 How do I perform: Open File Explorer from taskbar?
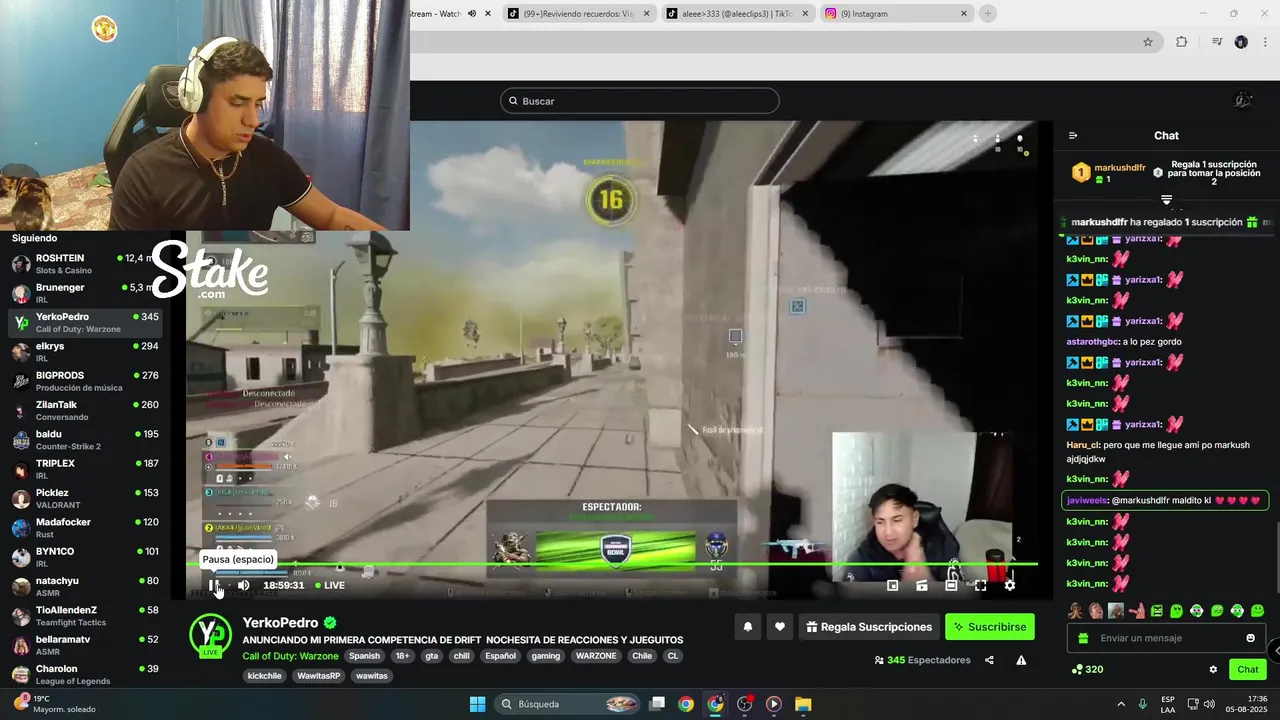tap(803, 704)
